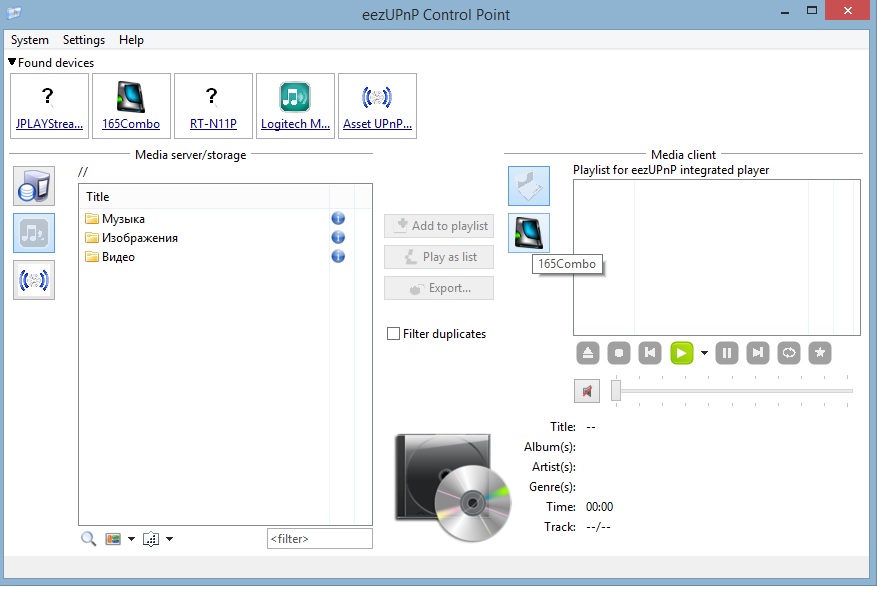Open the Видео folder
Image resolution: width=877 pixels, height=593 pixels.
click(x=110, y=257)
